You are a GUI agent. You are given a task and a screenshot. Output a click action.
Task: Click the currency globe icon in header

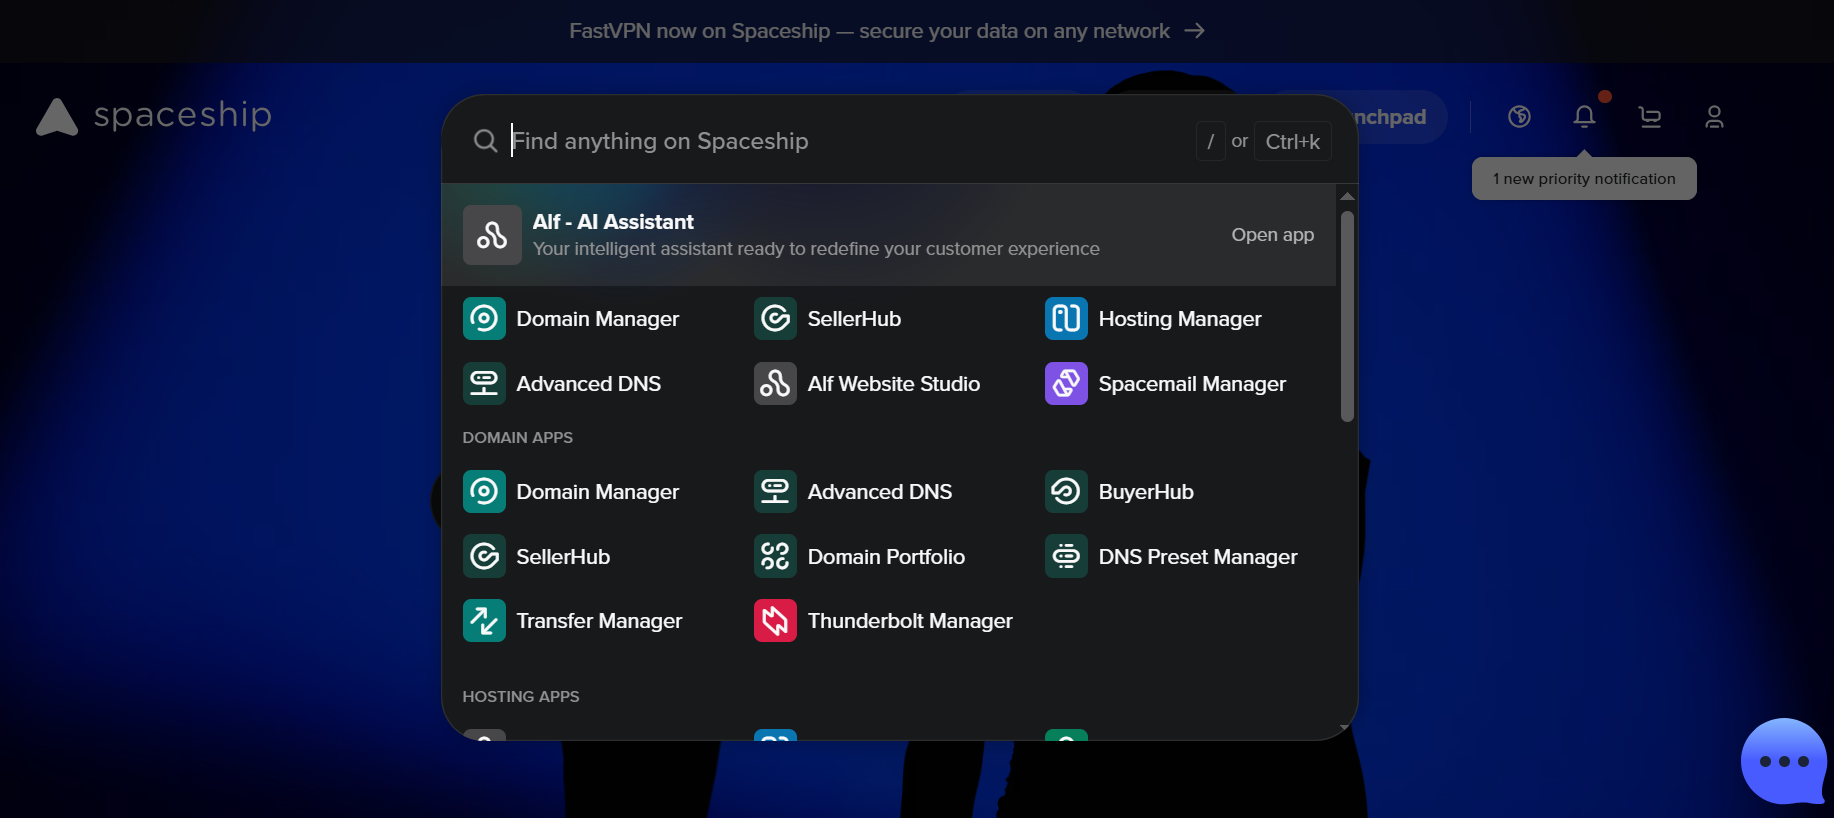1519,117
